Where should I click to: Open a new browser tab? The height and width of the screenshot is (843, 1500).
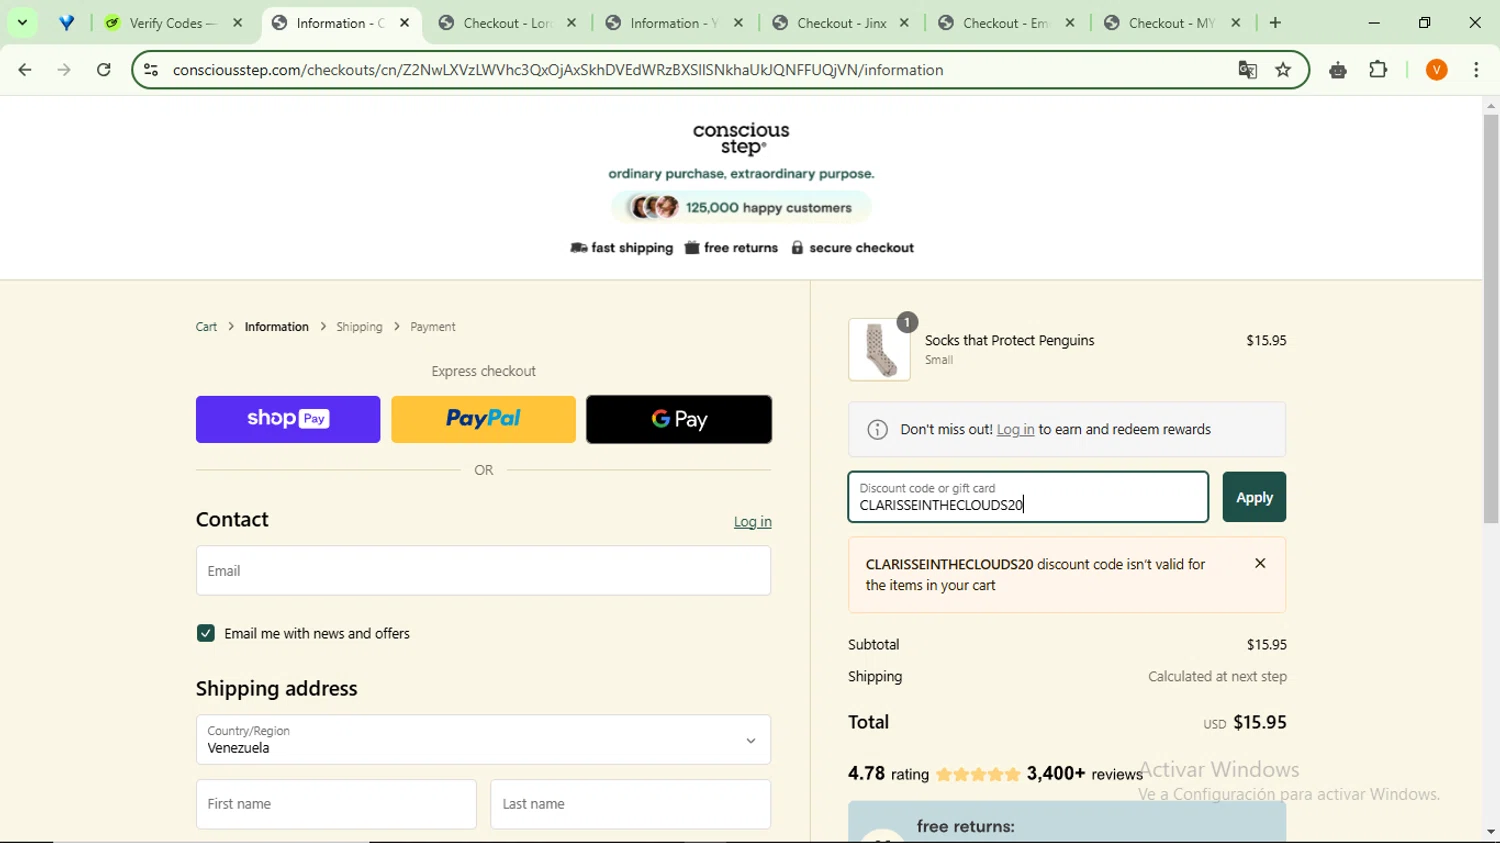click(x=1275, y=23)
